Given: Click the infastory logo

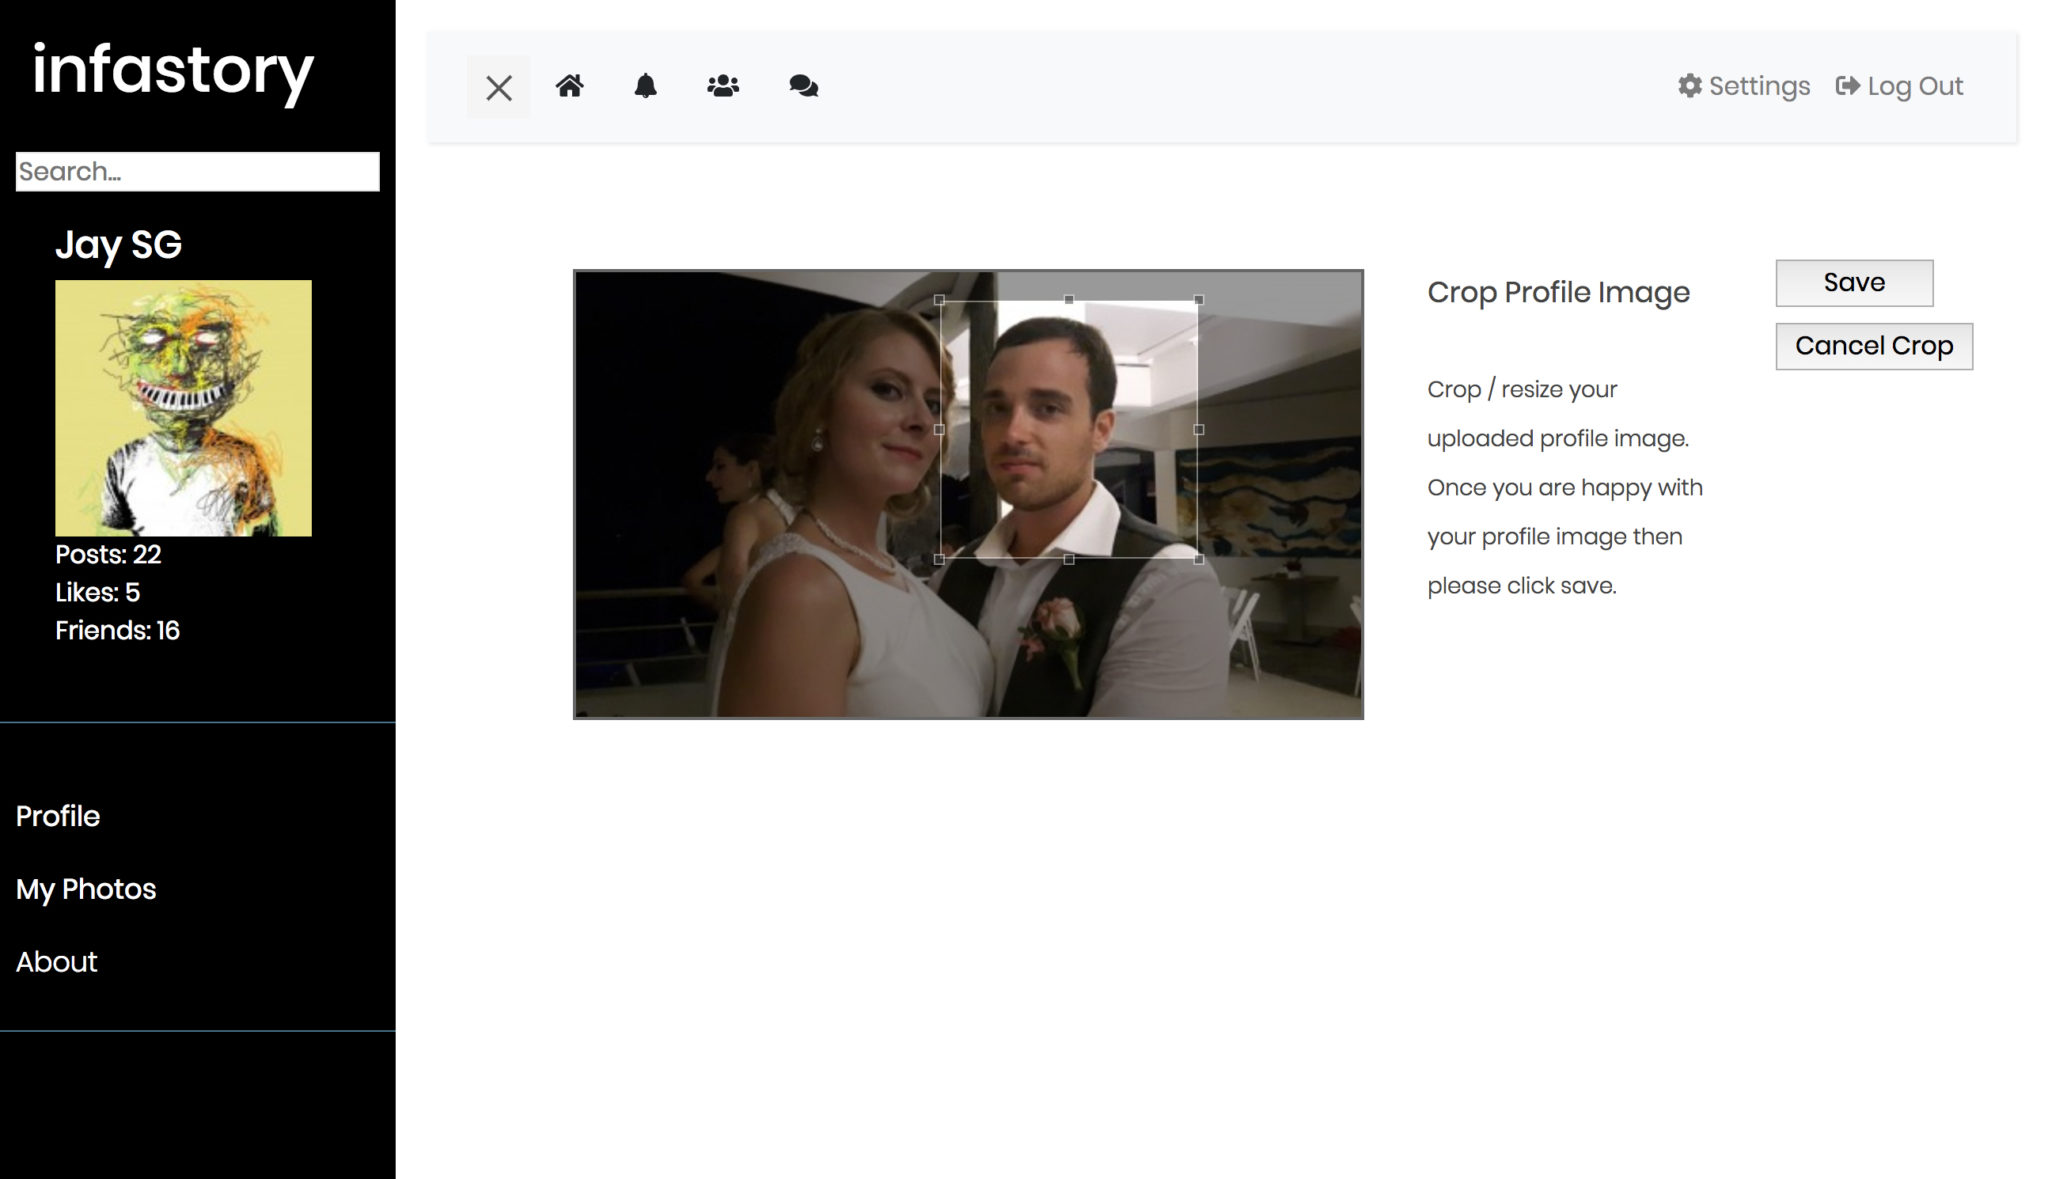Looking at the screenshot, I should click(x=173, y=71).
